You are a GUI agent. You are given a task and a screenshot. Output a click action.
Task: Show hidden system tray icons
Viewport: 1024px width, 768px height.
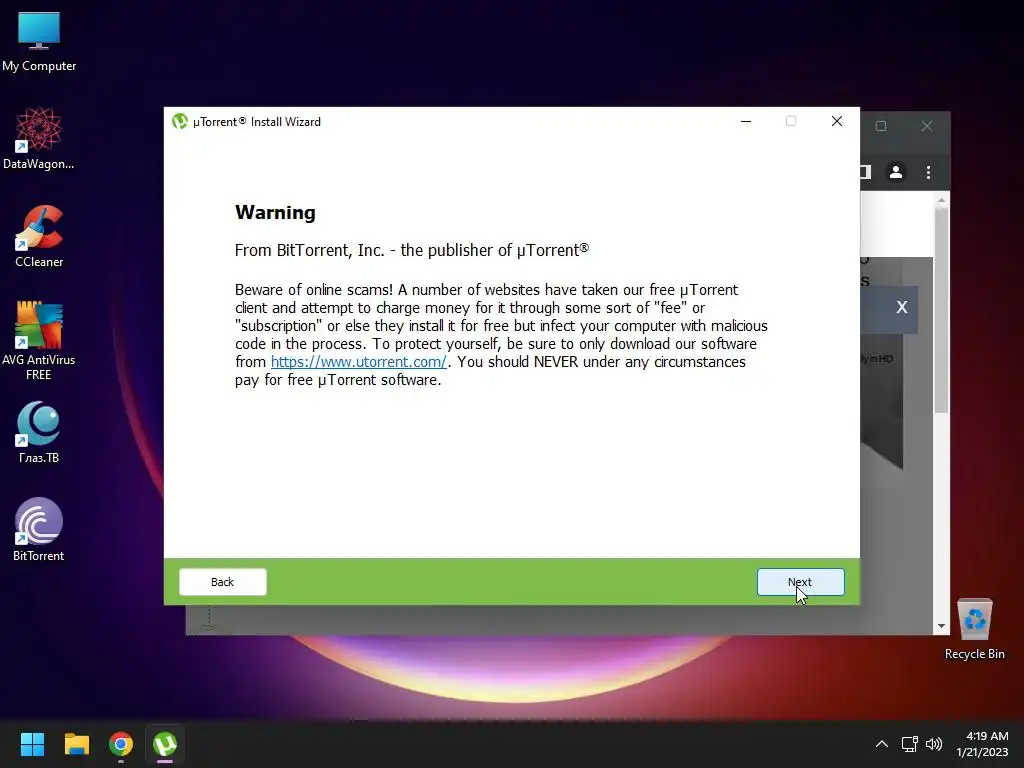(882, 744)
